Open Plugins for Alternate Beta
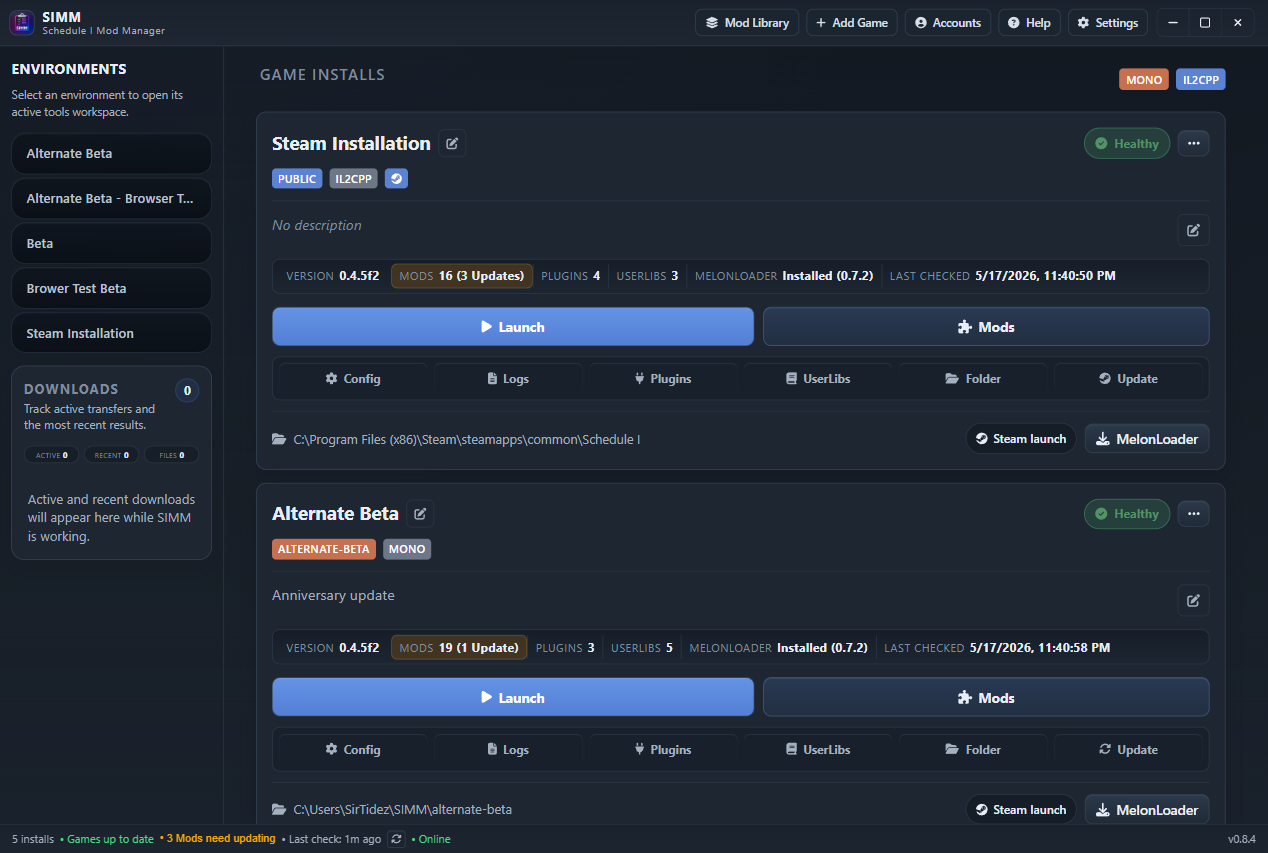The image size is (1268, 853). pyautogui.click(x=662, y=749)
